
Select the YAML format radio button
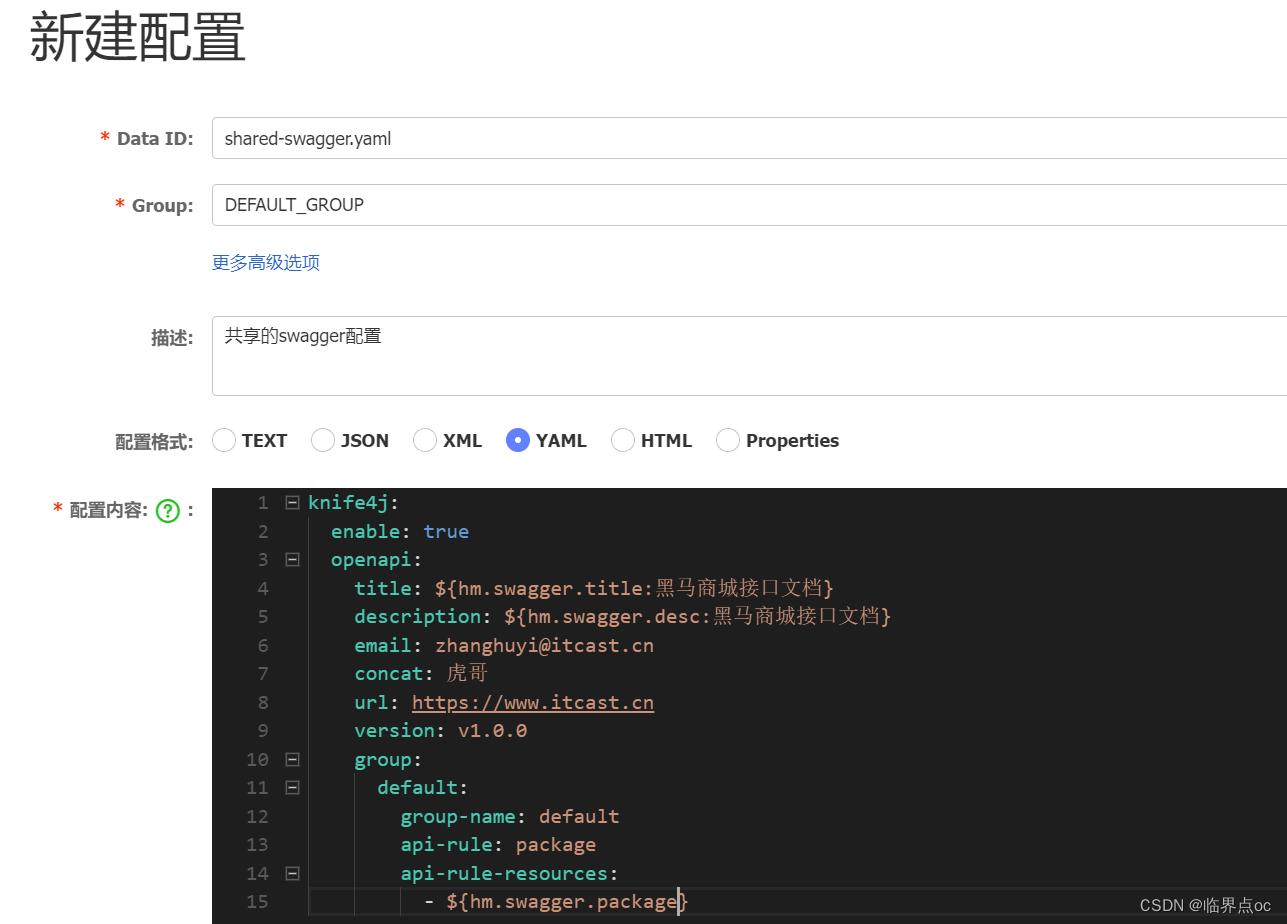click(518, 440)
